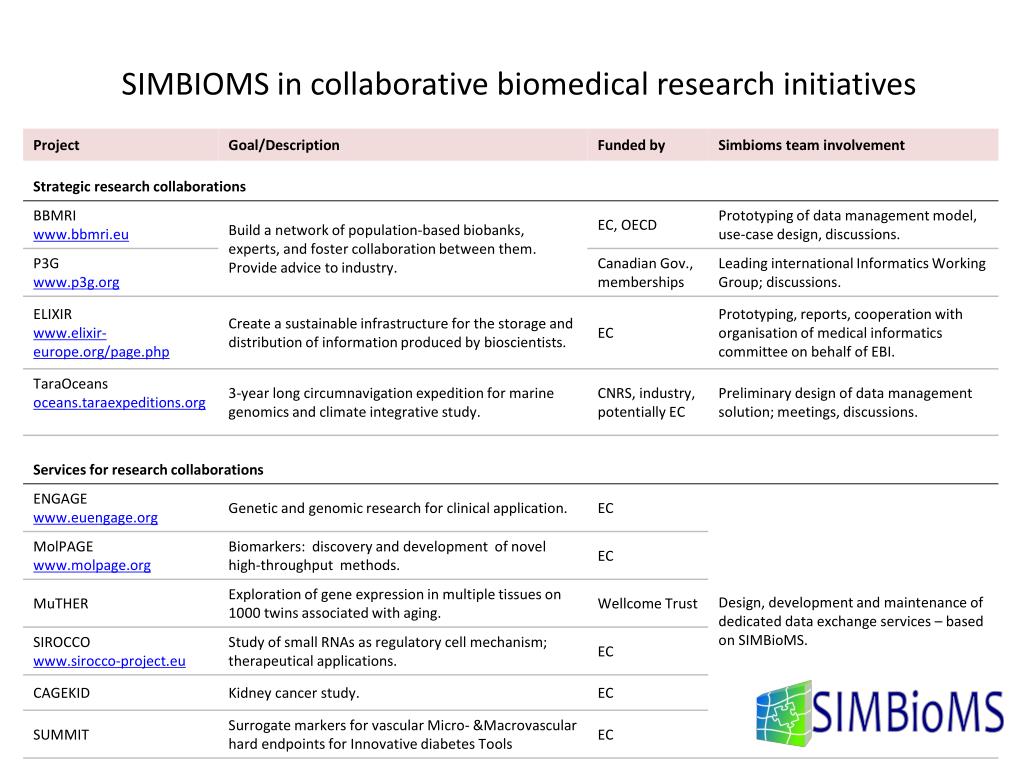Click the 'Goal/Description' column header
The height and width of the screenshot is (768, 1024).
coord(283,145)
